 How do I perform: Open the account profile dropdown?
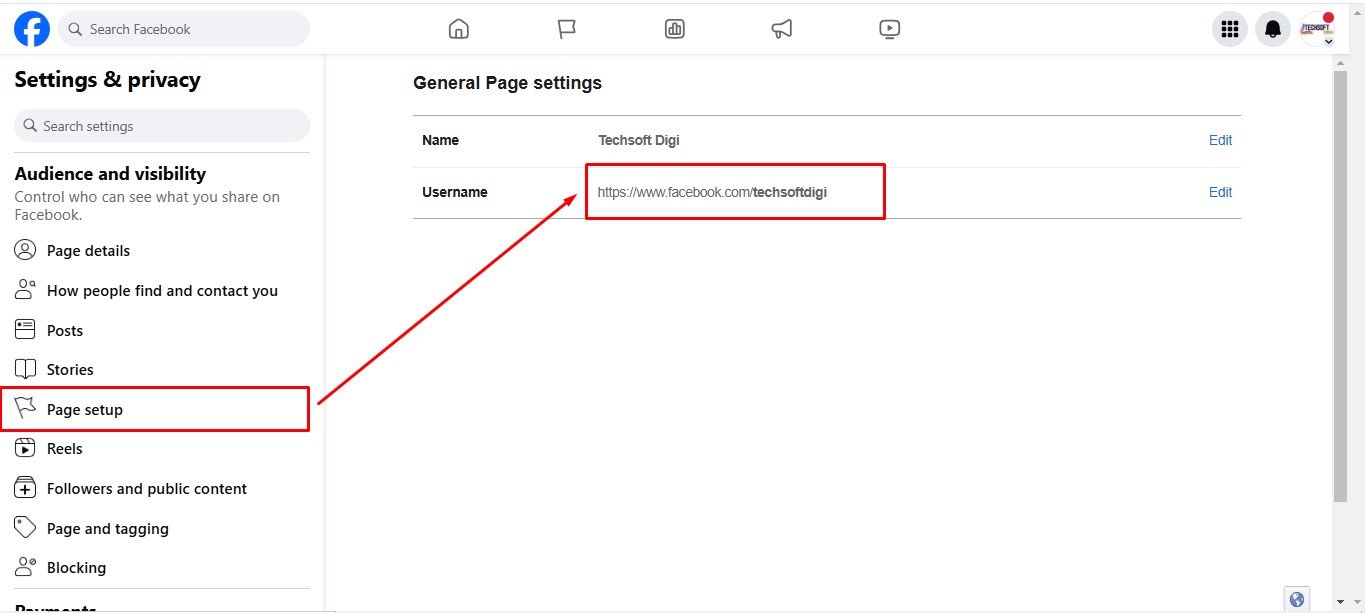1317,30
